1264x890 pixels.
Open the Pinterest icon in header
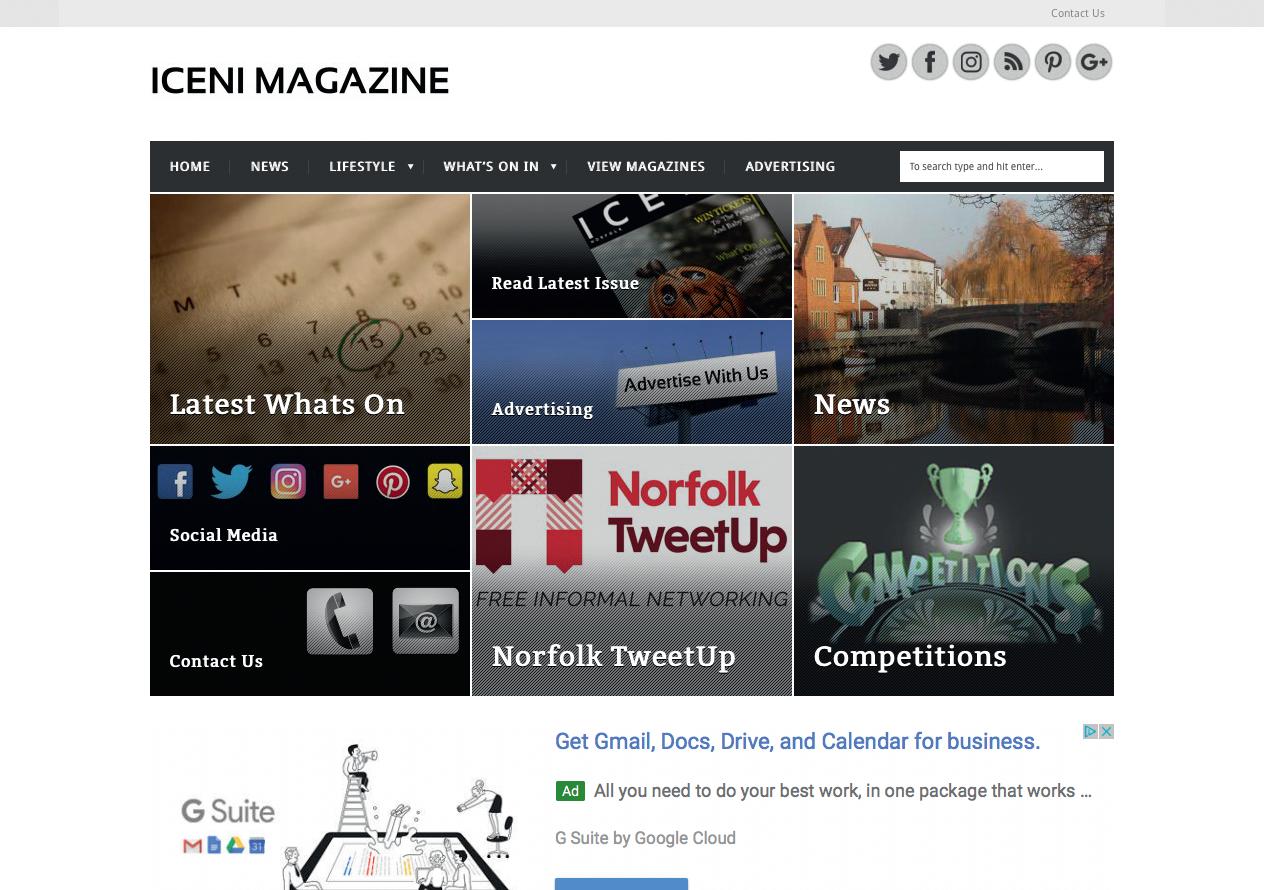coord(1052,62)
